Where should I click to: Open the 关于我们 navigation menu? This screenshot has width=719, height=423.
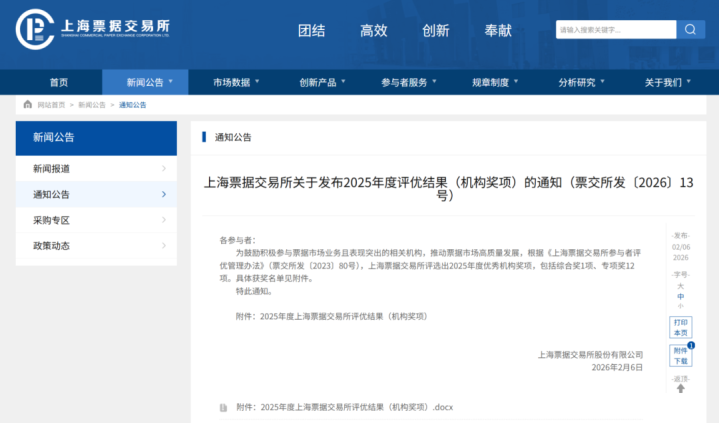click(x=663, y=82)
